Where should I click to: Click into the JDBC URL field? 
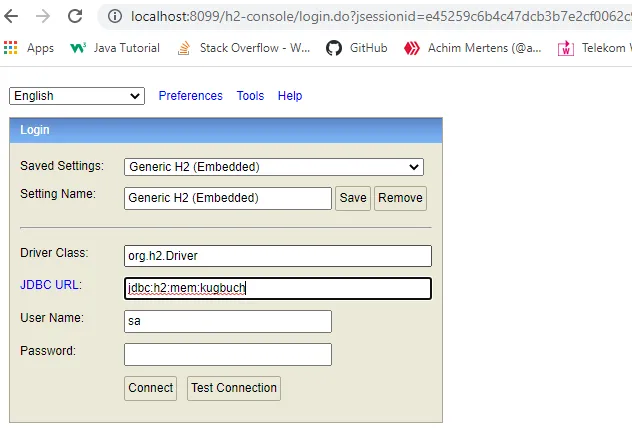[278, 288]
